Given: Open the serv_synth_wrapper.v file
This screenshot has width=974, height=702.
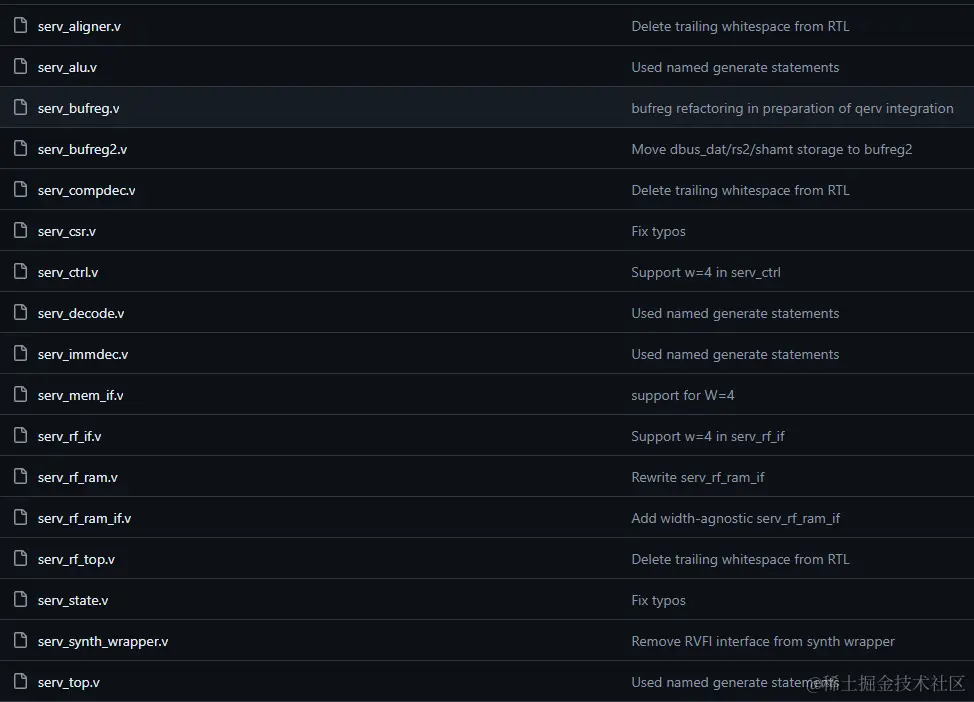Looking at the screenshot, I should 103,641.
